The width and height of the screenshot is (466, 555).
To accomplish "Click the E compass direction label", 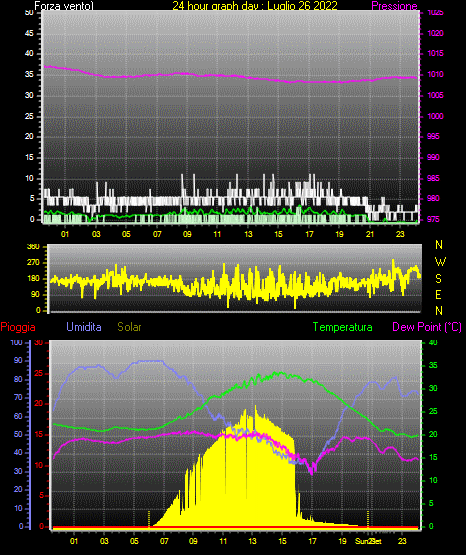I will 438,294.
